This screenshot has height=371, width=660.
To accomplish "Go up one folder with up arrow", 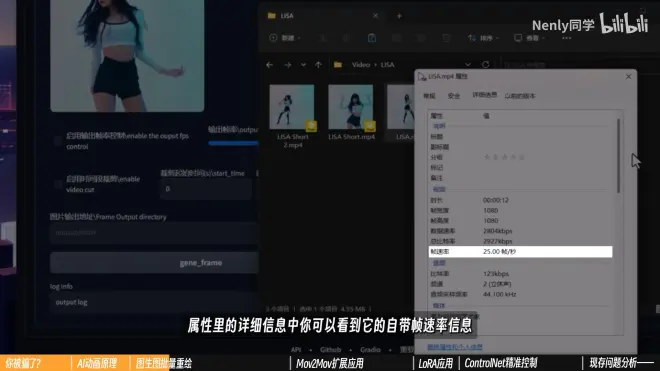I will click(x=318, y=65).
